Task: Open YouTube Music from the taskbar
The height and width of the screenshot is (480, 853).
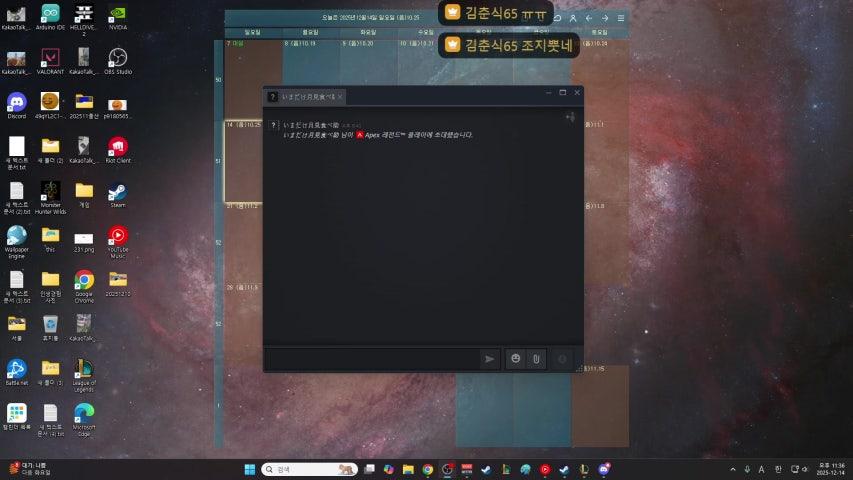Action: (545, 469)
